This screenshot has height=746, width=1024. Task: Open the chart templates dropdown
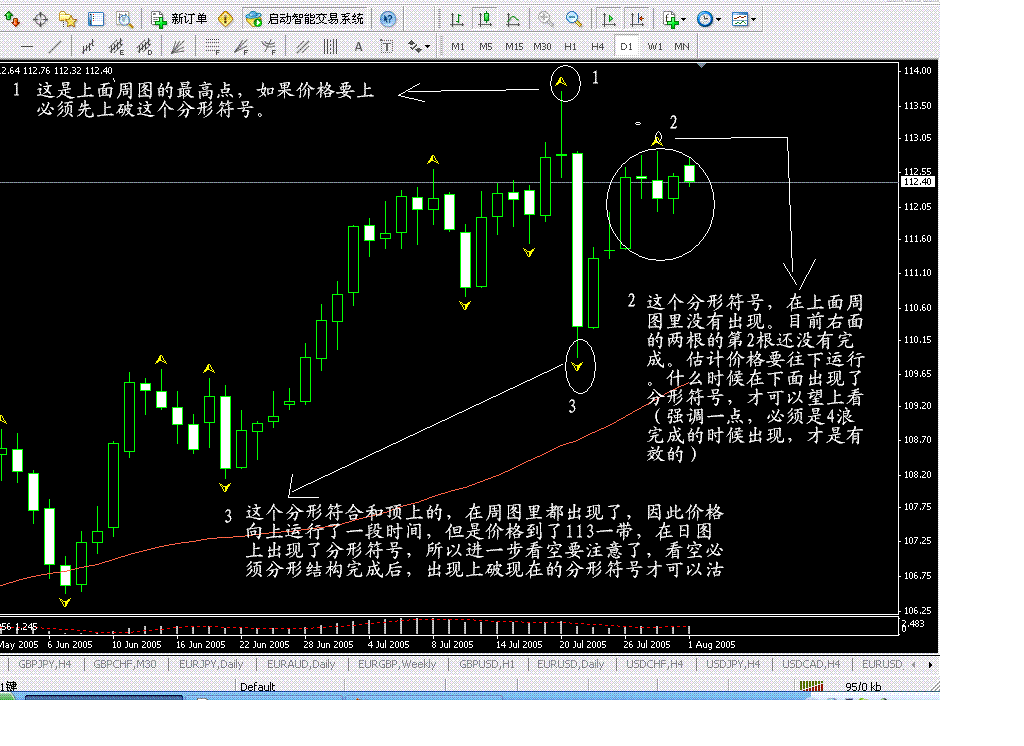(x=743, y=19)
